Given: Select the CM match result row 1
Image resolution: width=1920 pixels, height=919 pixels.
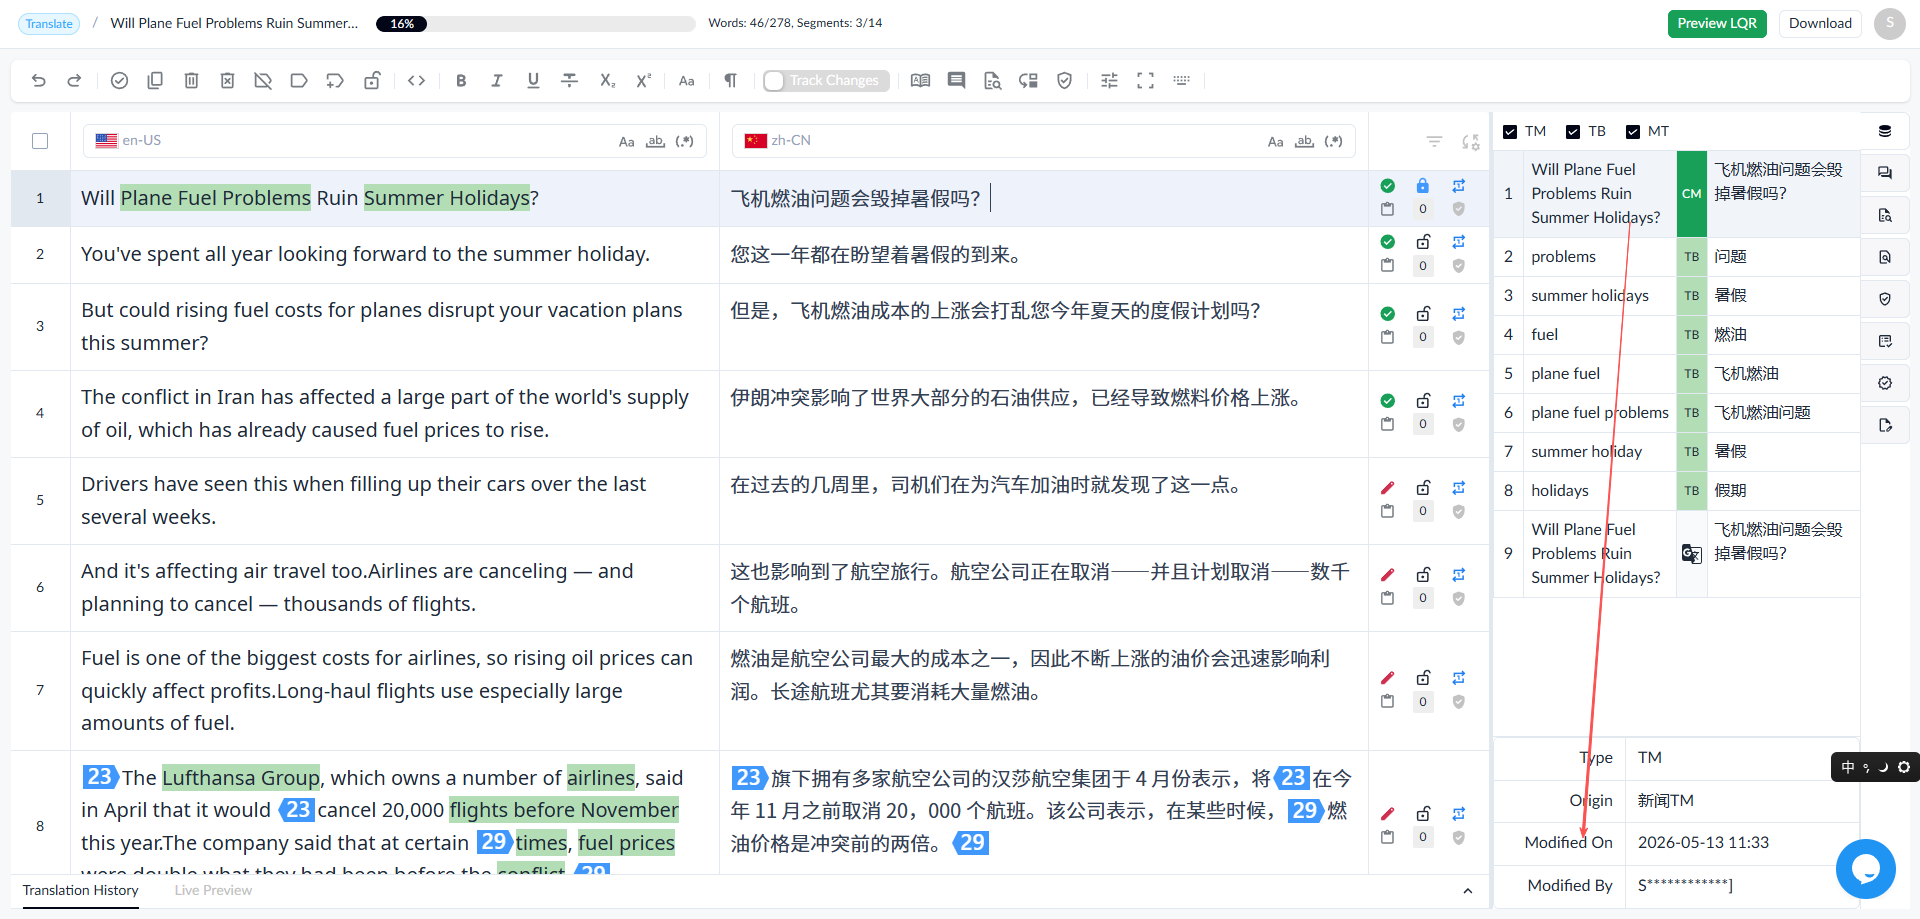Looking at the screenshot, I should click(1677, 194).
